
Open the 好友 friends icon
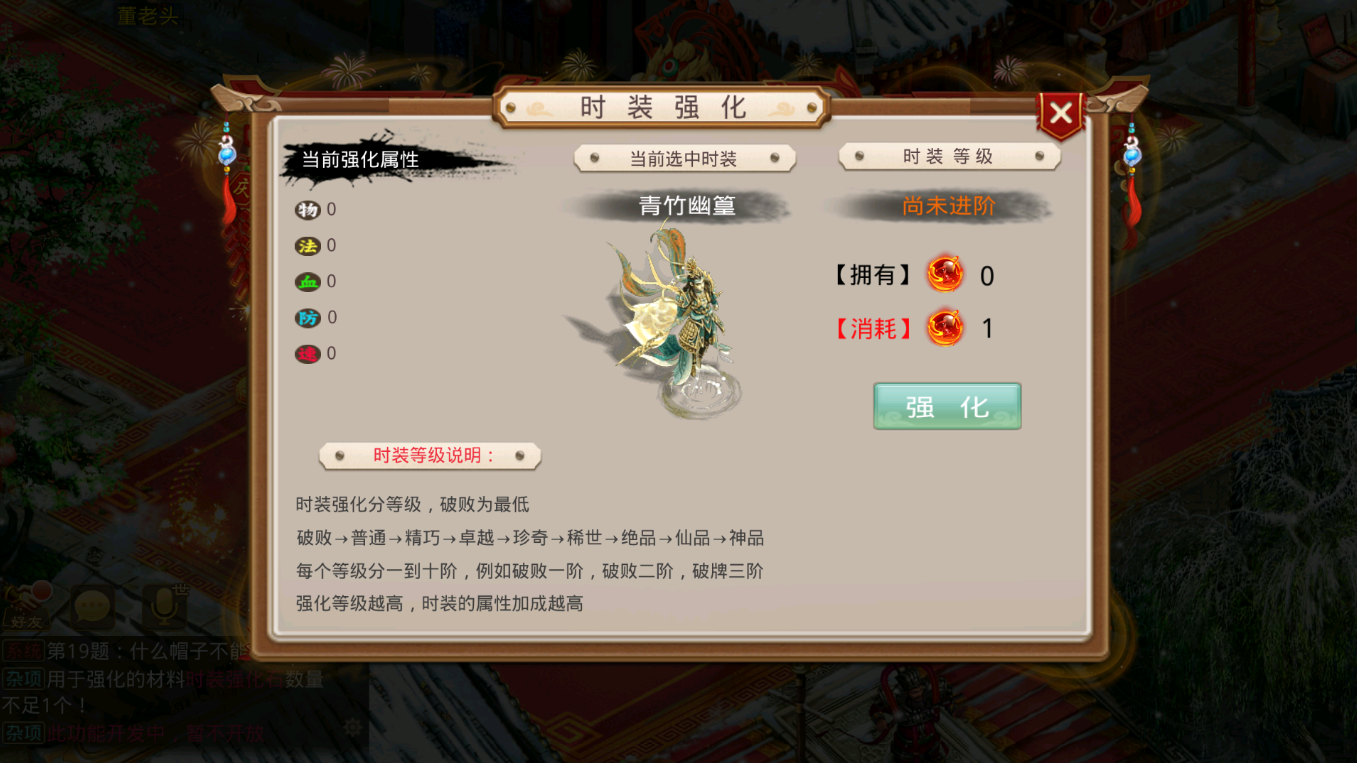click(28, 606)
